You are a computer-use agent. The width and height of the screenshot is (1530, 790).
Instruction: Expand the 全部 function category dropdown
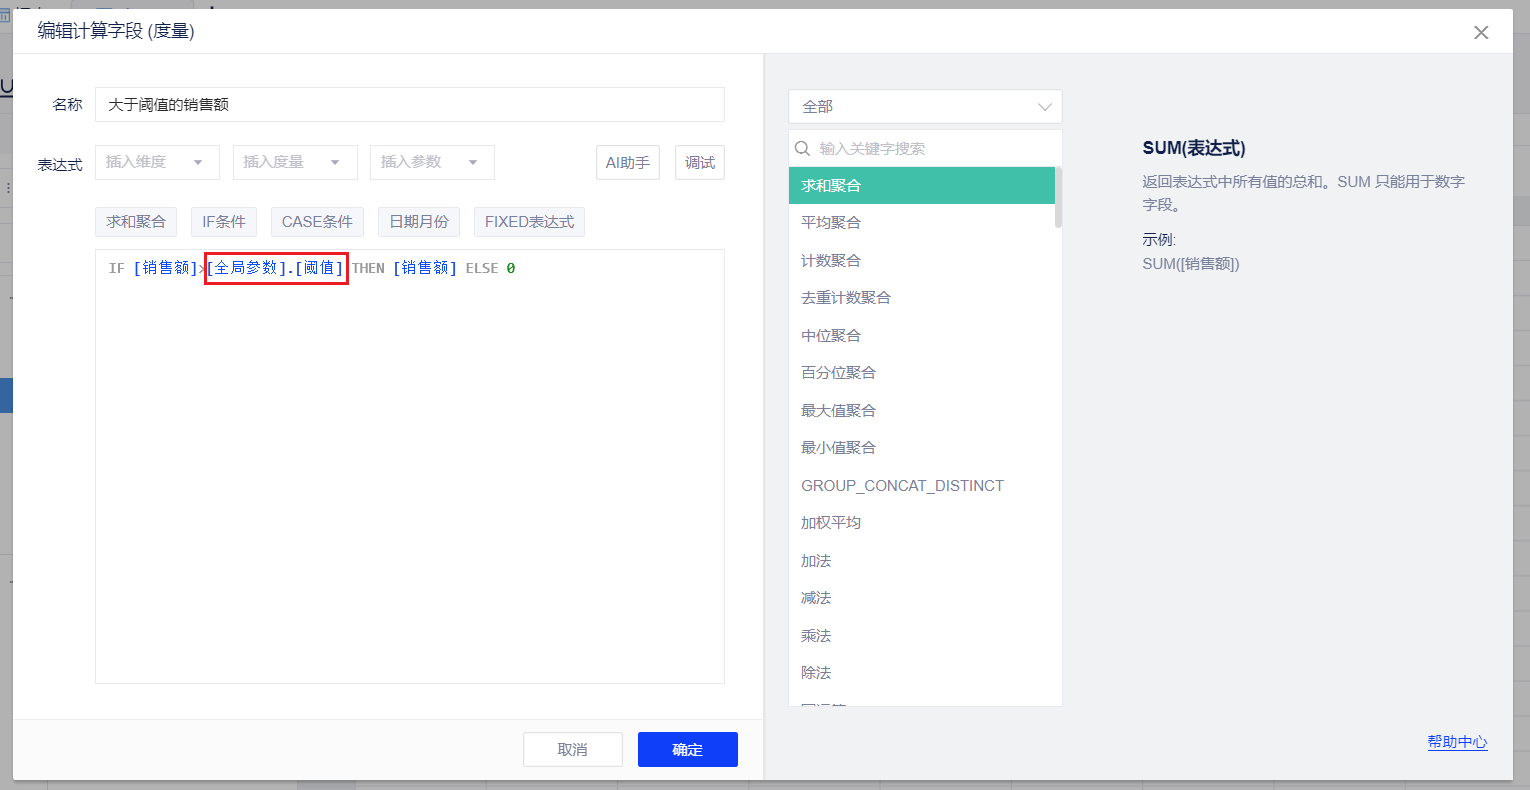(x=925, y=107)
